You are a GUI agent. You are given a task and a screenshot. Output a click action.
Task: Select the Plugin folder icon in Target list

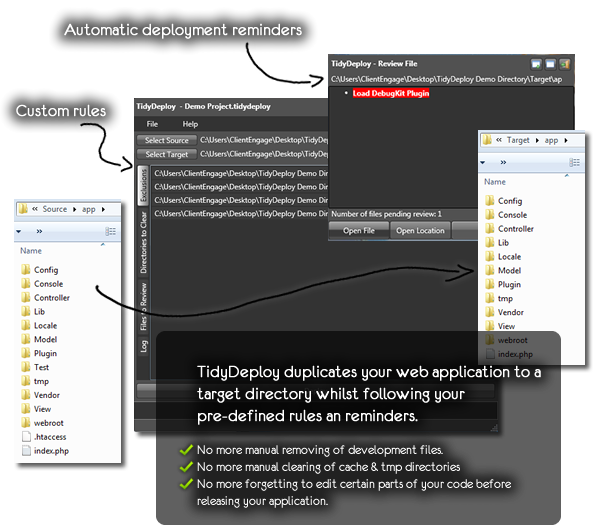(x=489, y=284)
